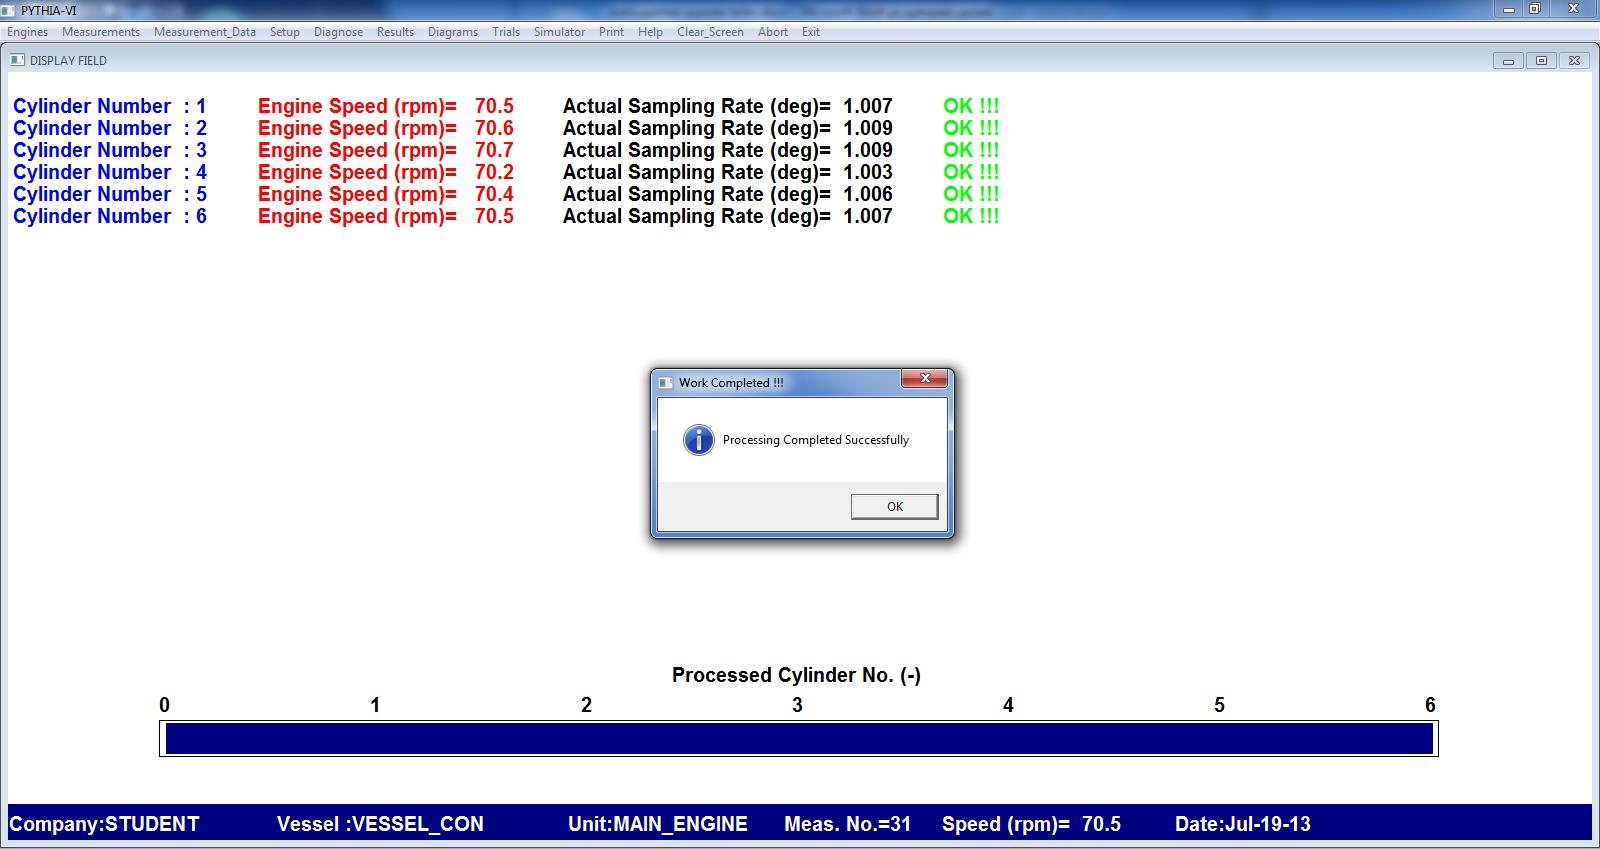1600x849 pixels.
Task: Click 'Company:STUDENT' in status bar
Action: pyautogui.click(x=104, y=824)
